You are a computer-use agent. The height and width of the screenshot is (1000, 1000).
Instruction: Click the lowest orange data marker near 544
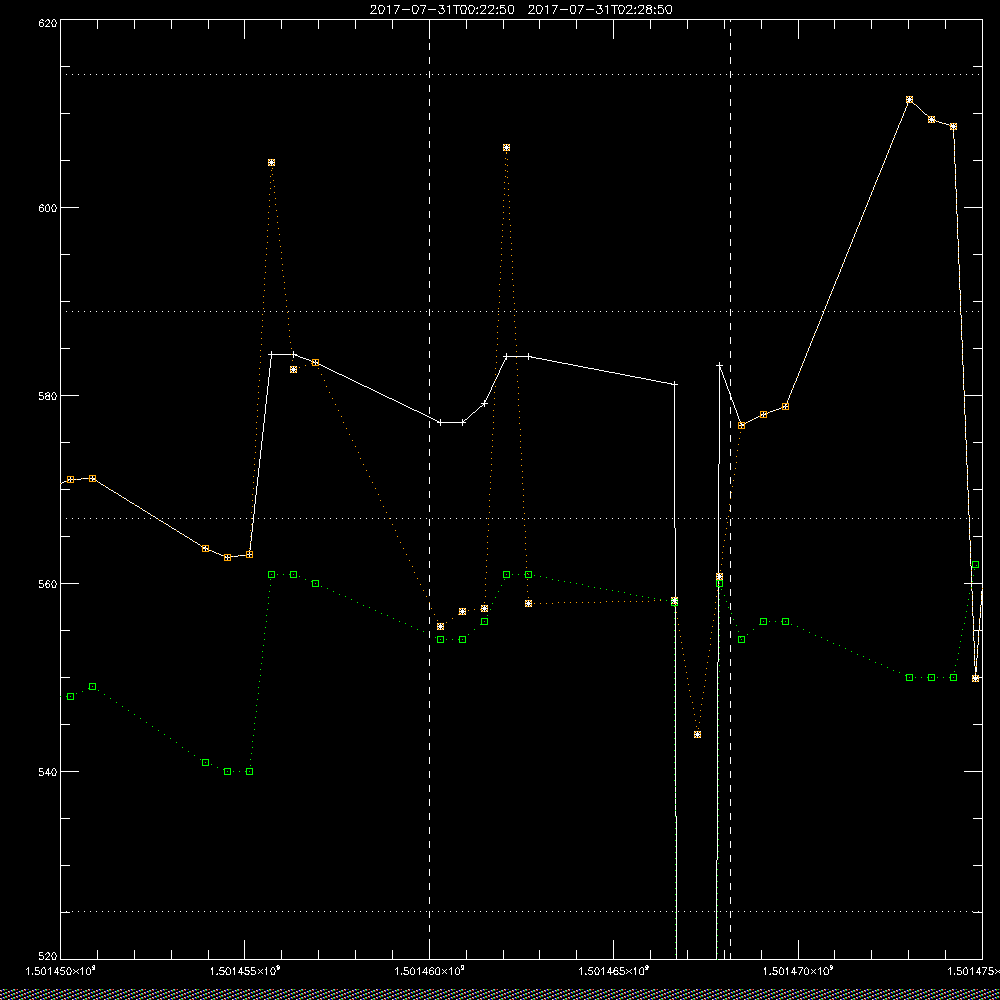click(697, 734)
